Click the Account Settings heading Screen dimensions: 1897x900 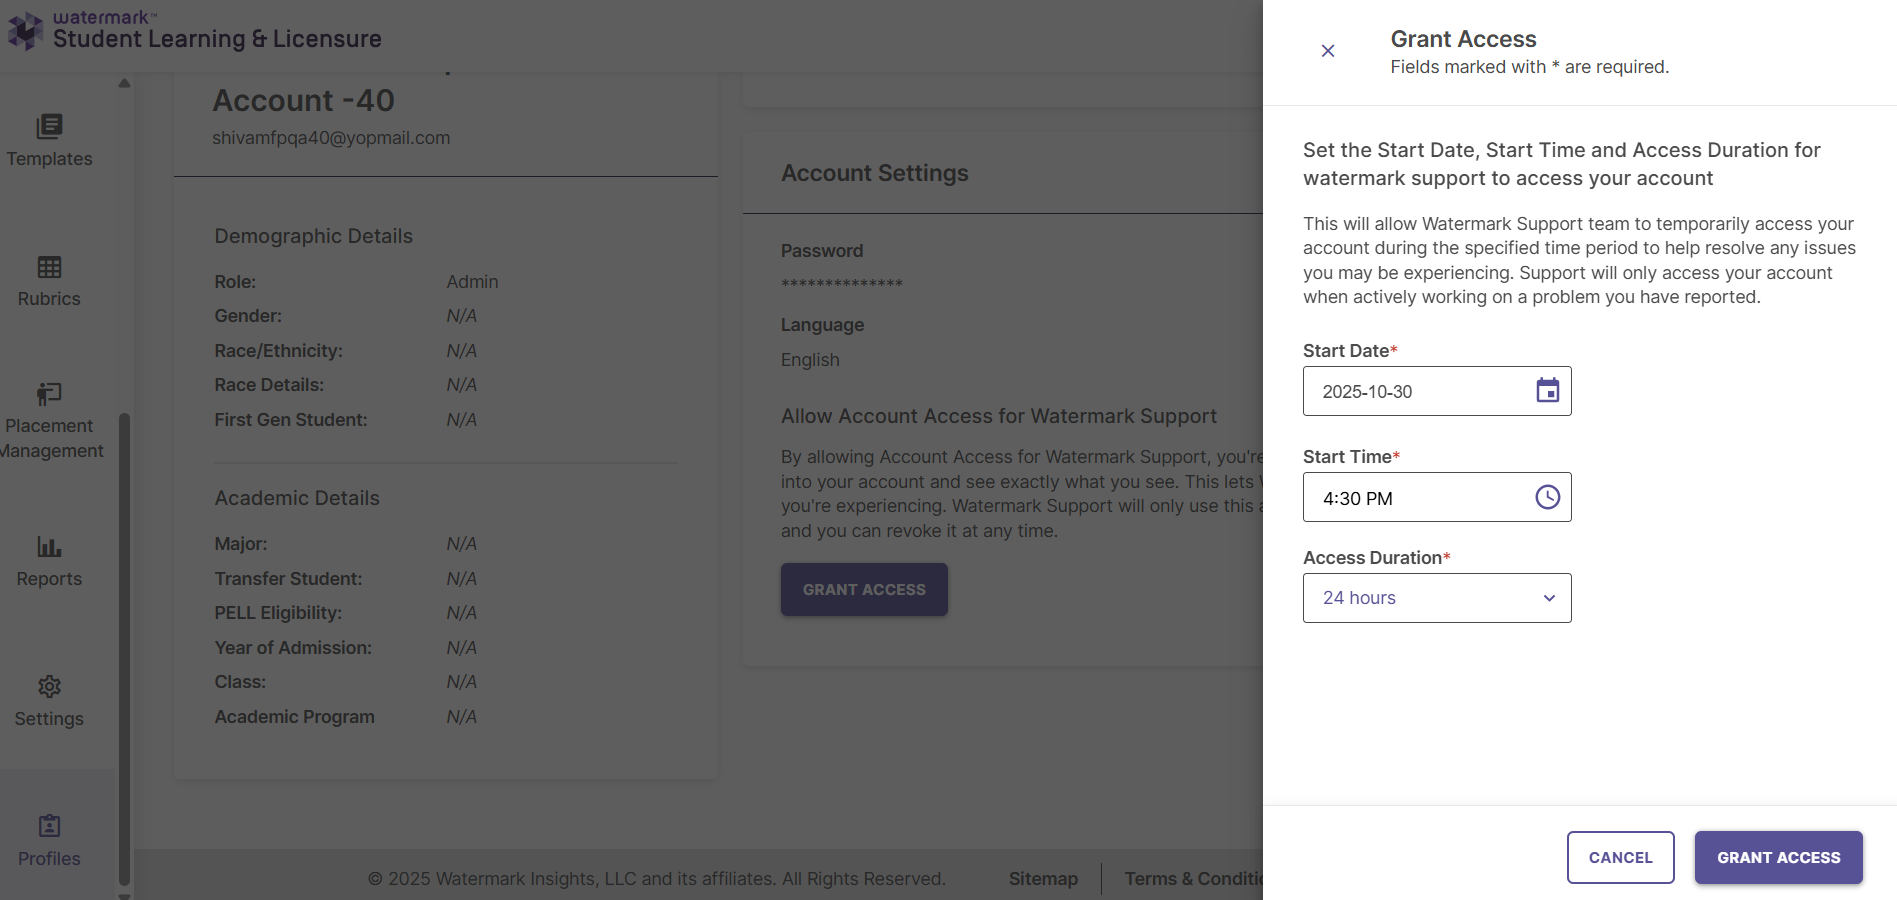pos(874,173)
